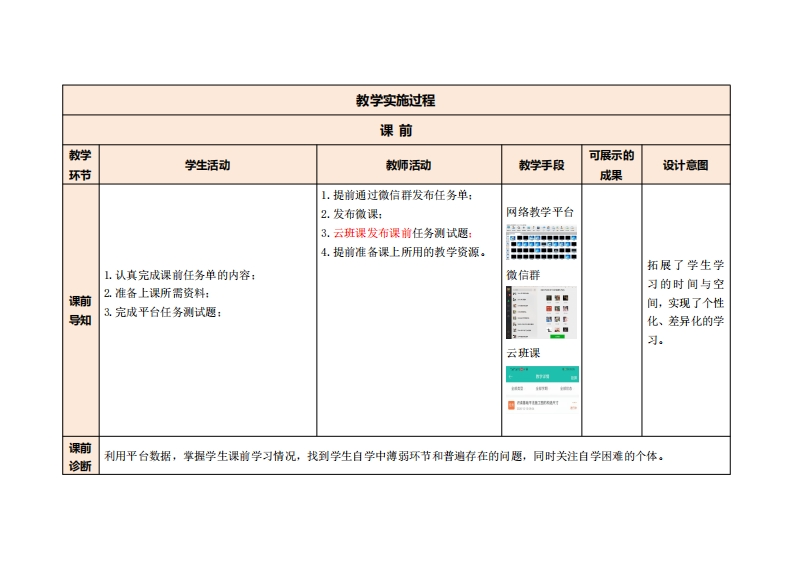This screenshot has width=793, height=561.
Task: Click the 教学实施过程 table title
Action: (x=395, y=101)
